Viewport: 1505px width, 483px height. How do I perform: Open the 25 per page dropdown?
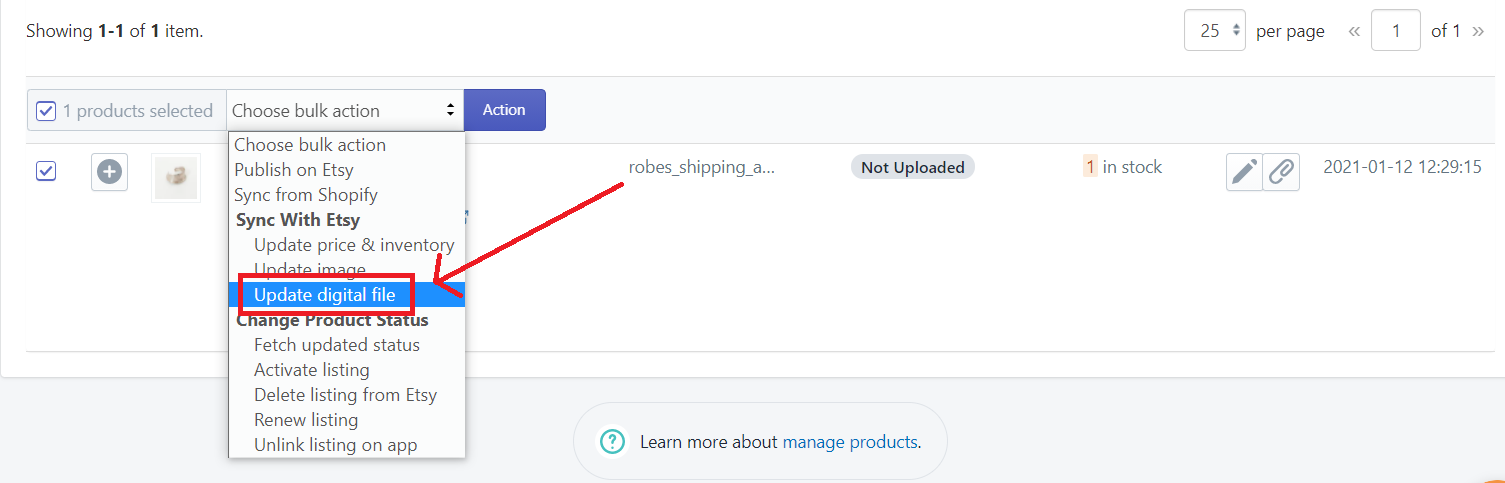(x=1214, y=31)
